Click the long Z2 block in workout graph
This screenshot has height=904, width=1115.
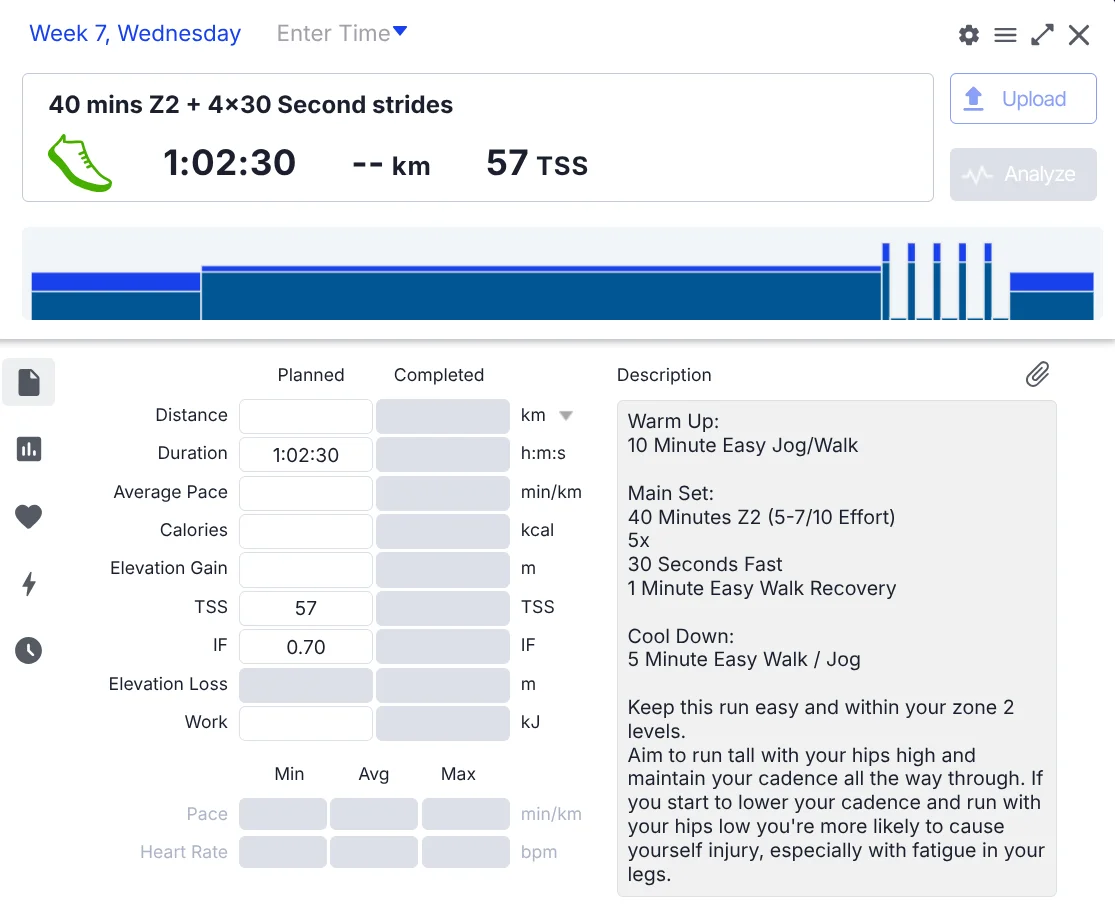click(x=540, y=294)
